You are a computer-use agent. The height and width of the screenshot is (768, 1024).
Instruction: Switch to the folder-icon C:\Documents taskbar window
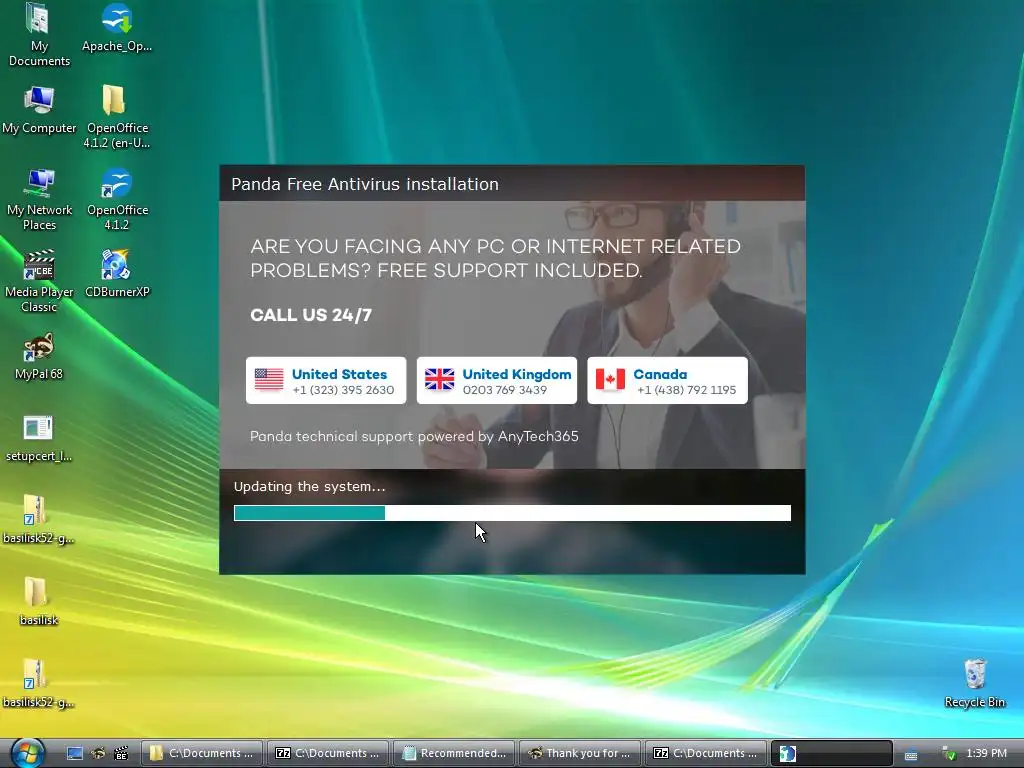pos(202,753)
